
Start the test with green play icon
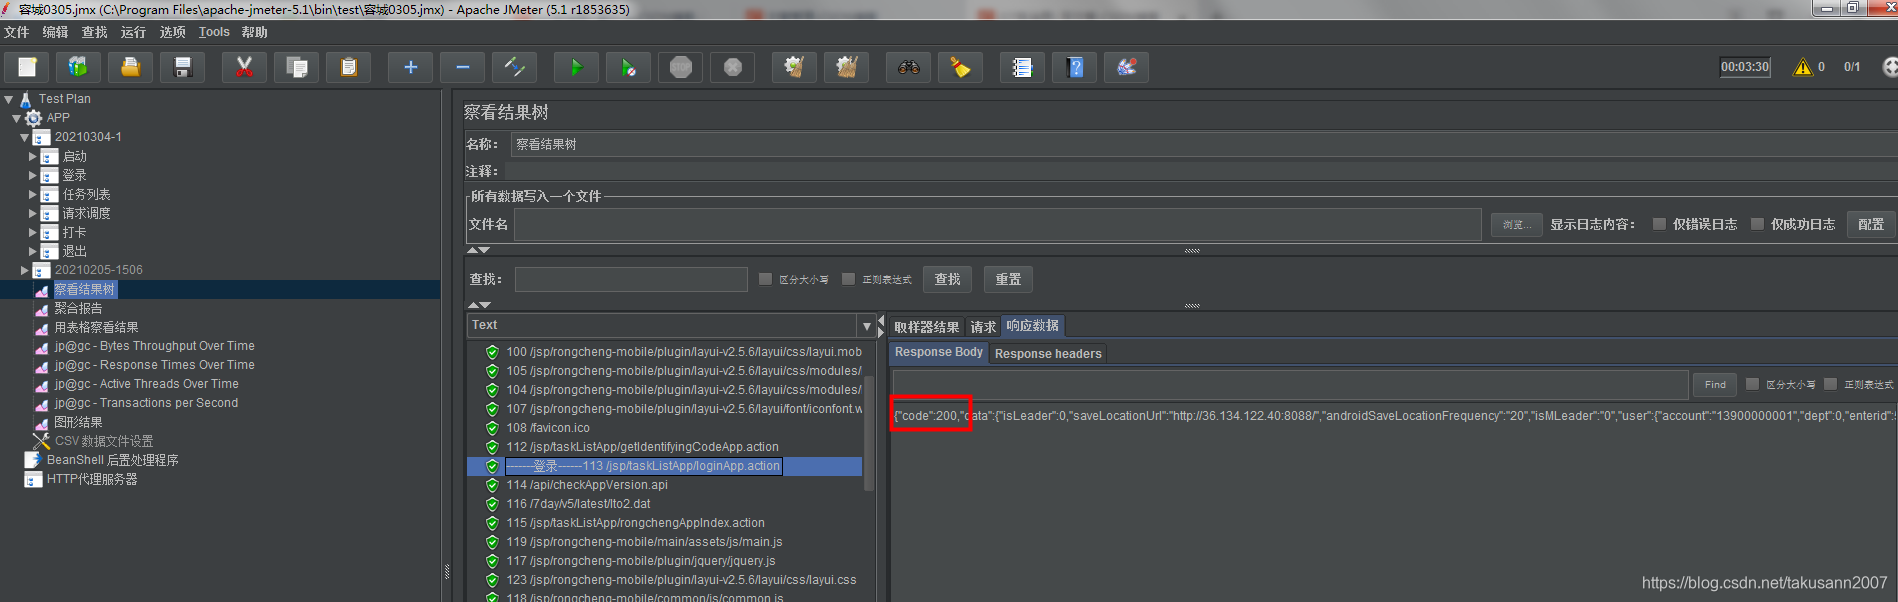coord(576,67)
